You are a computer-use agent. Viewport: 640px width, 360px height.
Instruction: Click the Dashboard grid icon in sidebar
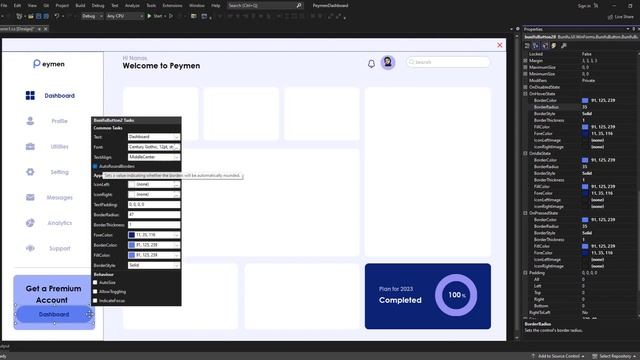[30, 96]
